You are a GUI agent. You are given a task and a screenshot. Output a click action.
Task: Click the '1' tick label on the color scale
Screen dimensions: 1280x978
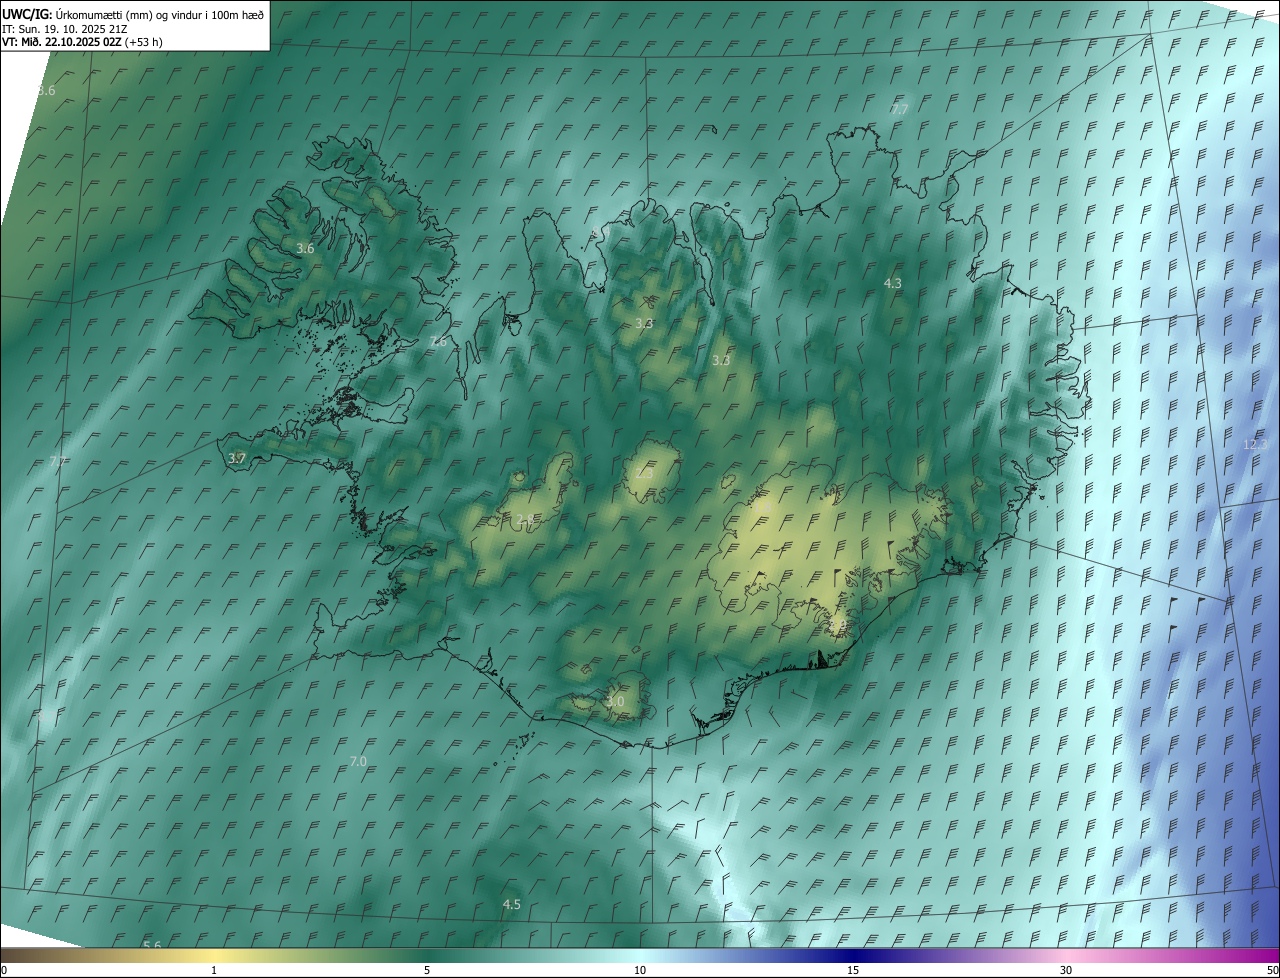pyautogui.click(x=214, y=971)
